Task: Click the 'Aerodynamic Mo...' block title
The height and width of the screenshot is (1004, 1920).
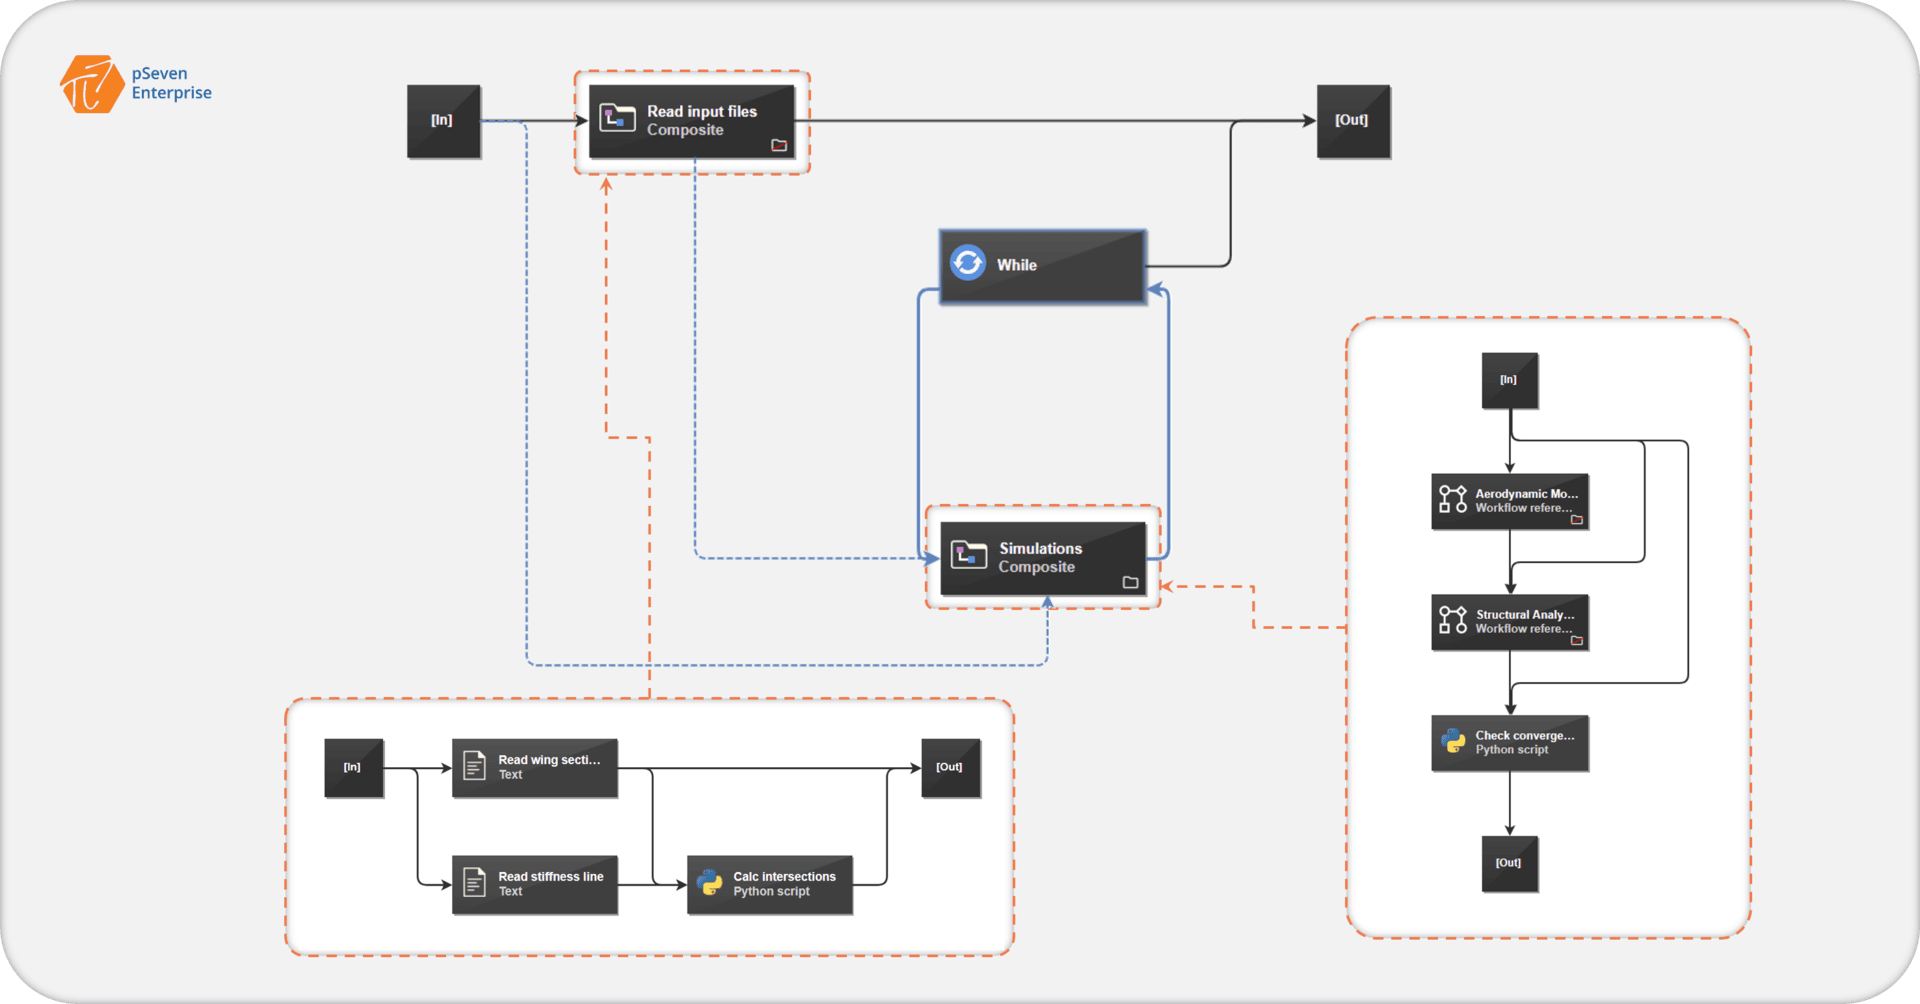Action: point(1526,493)
